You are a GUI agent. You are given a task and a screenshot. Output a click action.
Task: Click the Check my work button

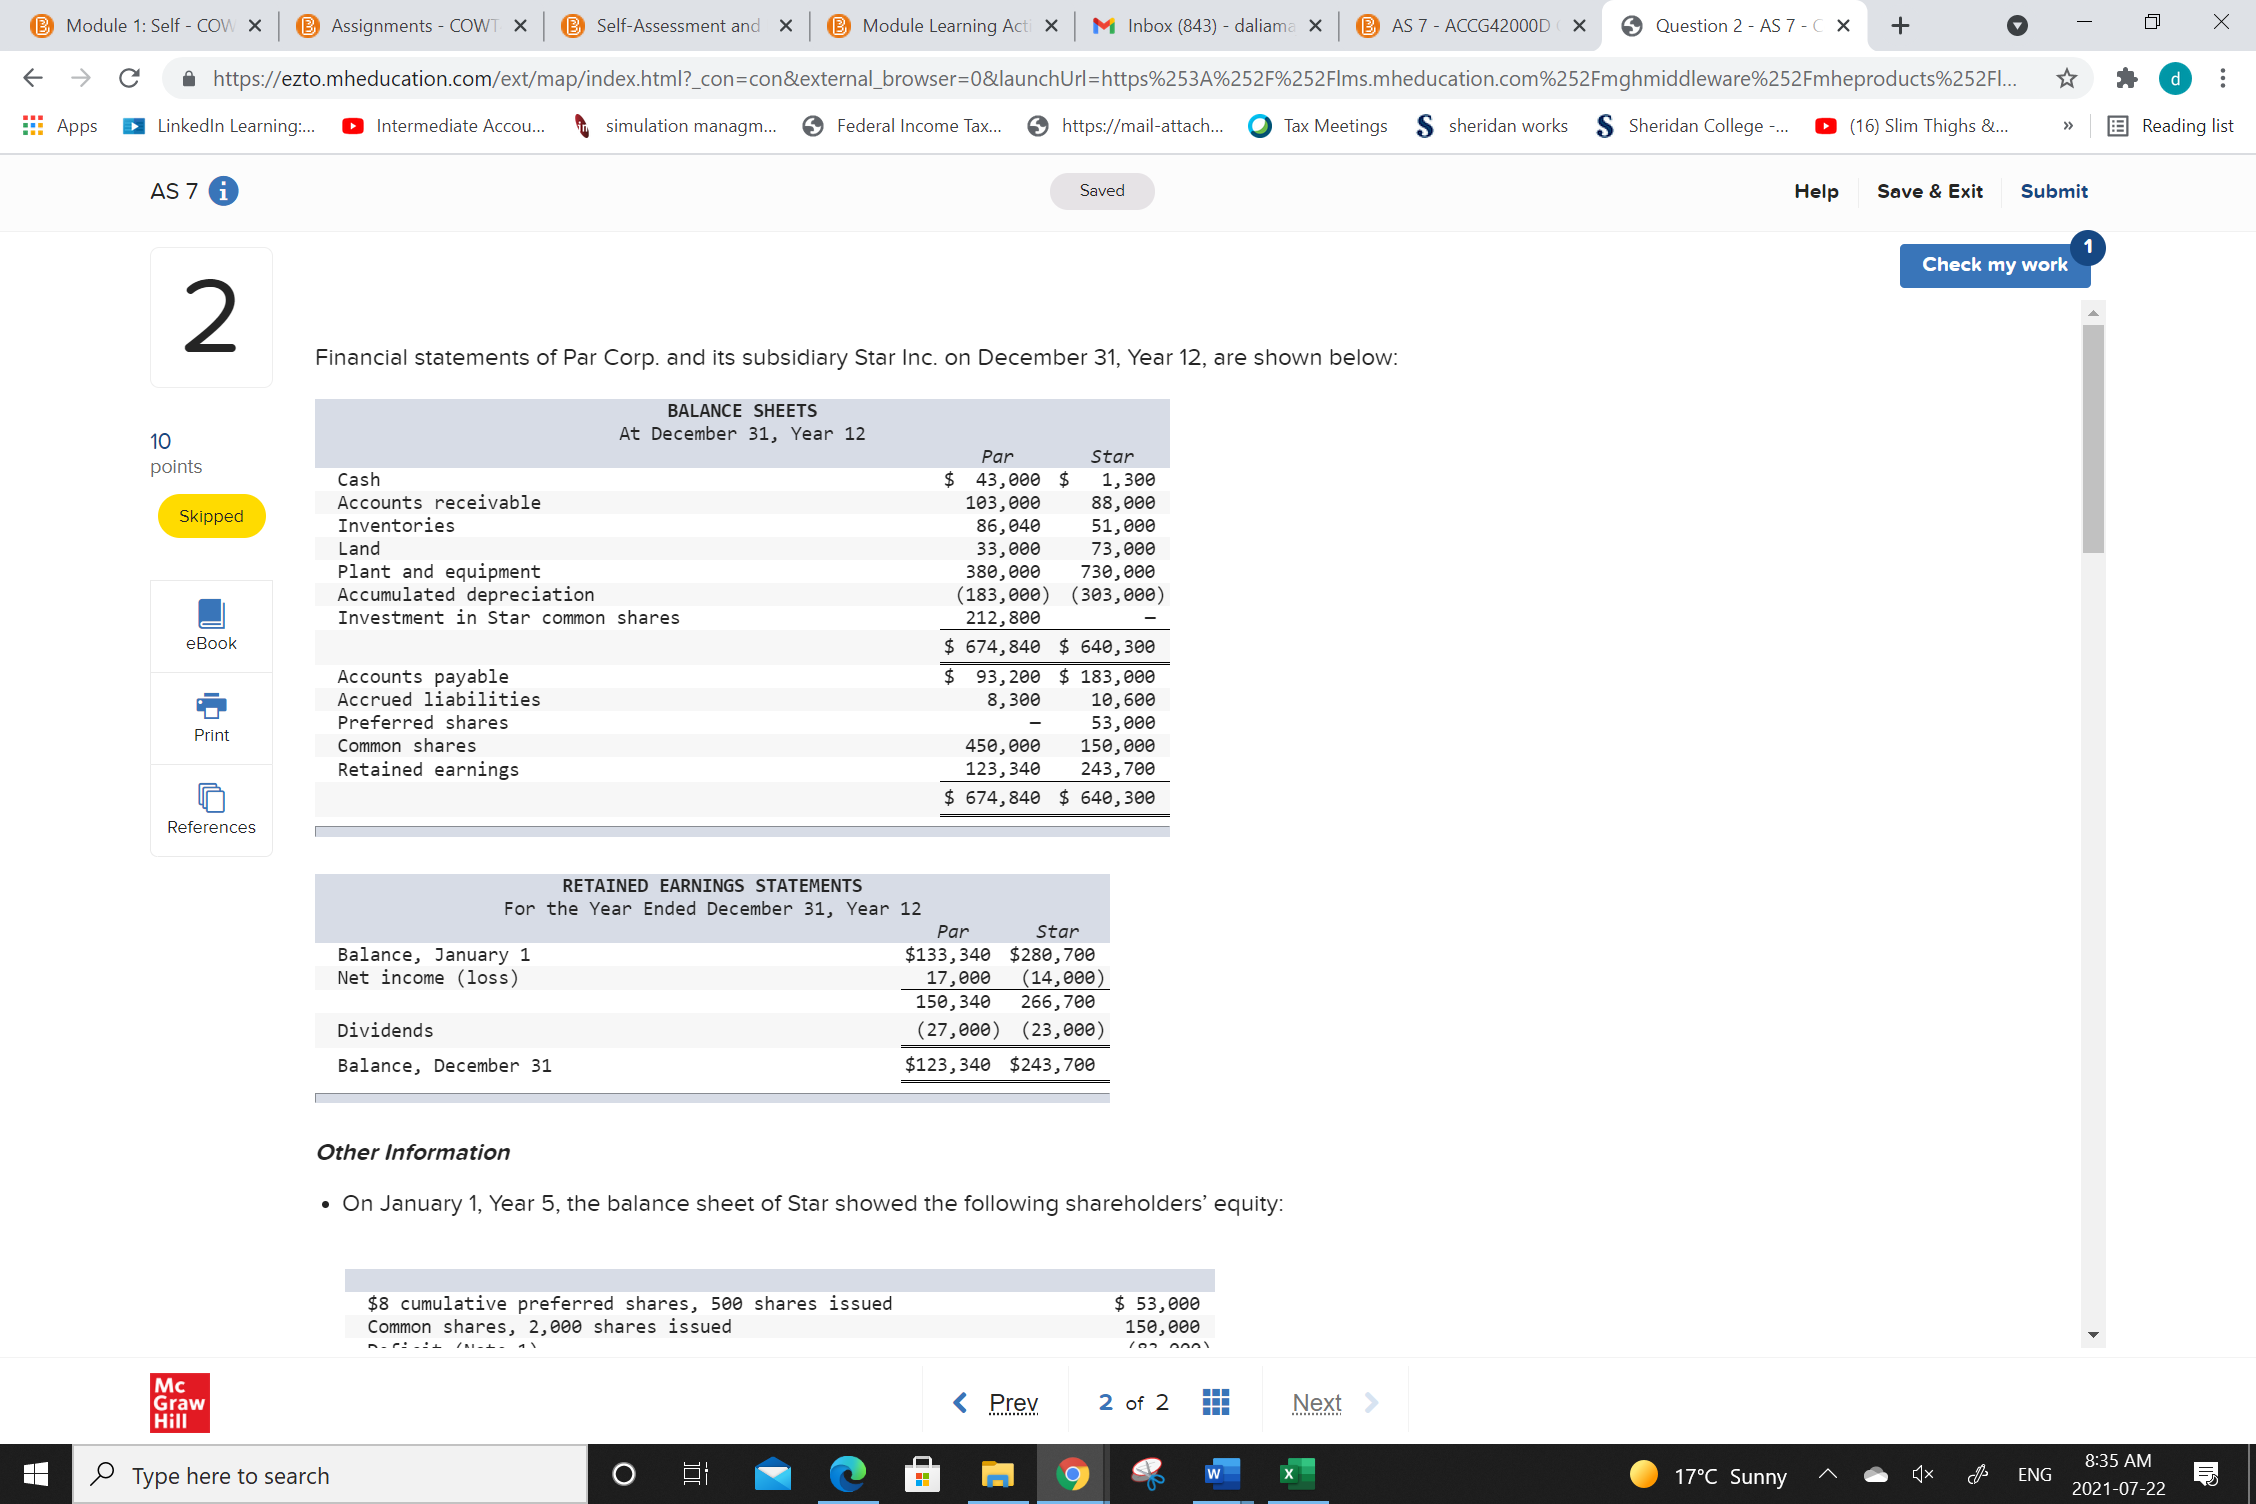point(1994,264)
